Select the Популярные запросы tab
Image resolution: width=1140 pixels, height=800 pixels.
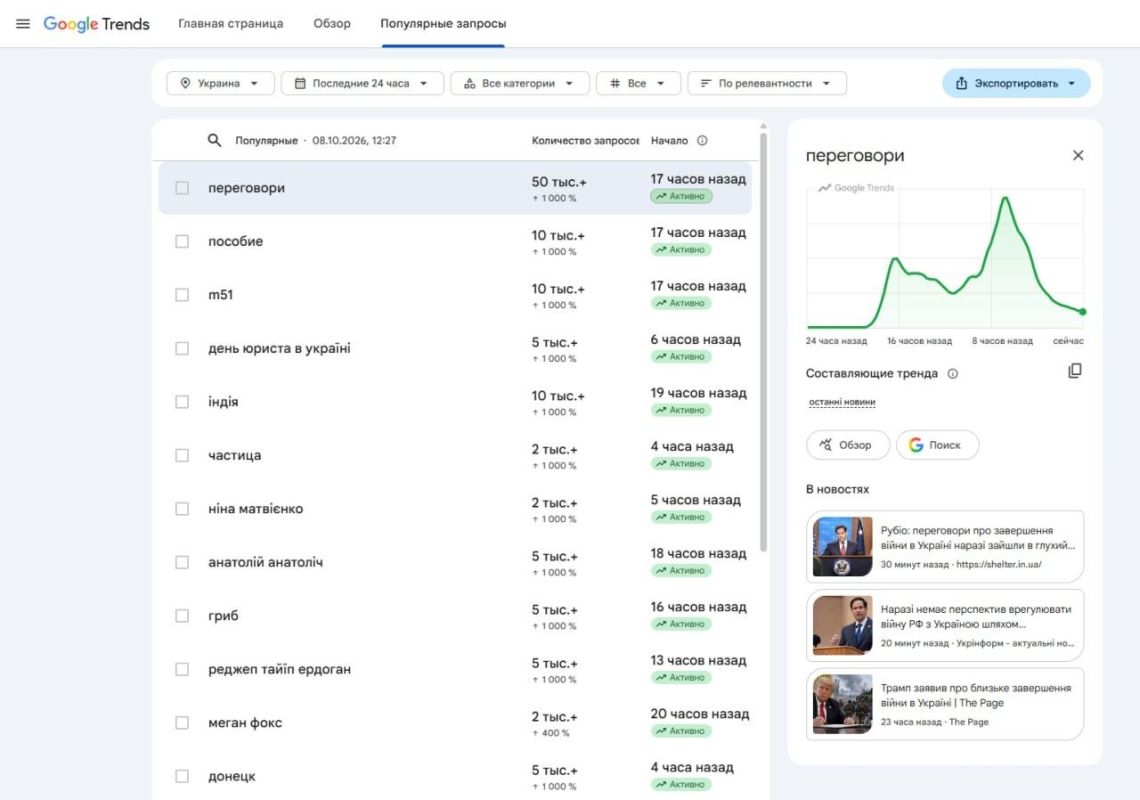click(x=443, y=23)
